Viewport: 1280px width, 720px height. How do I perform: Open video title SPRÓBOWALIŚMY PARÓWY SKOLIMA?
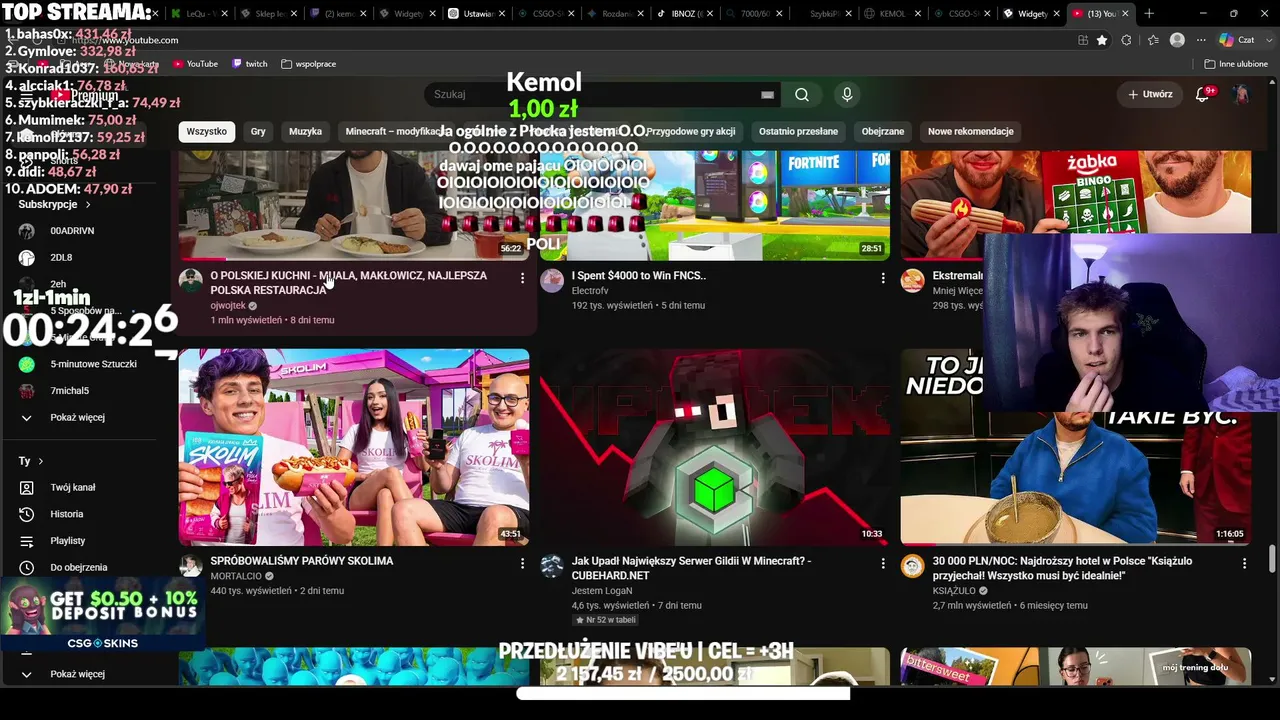pos(302,561)
